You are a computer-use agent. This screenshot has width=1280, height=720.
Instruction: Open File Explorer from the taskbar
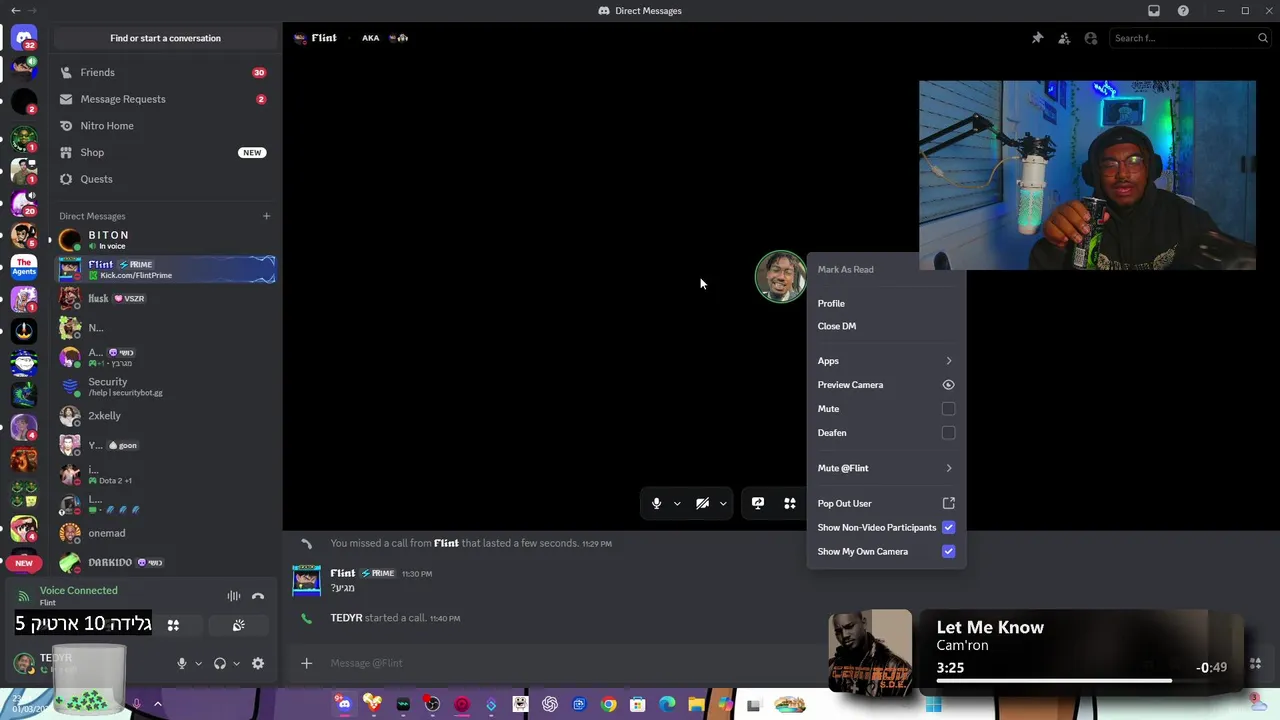[696, 705]
